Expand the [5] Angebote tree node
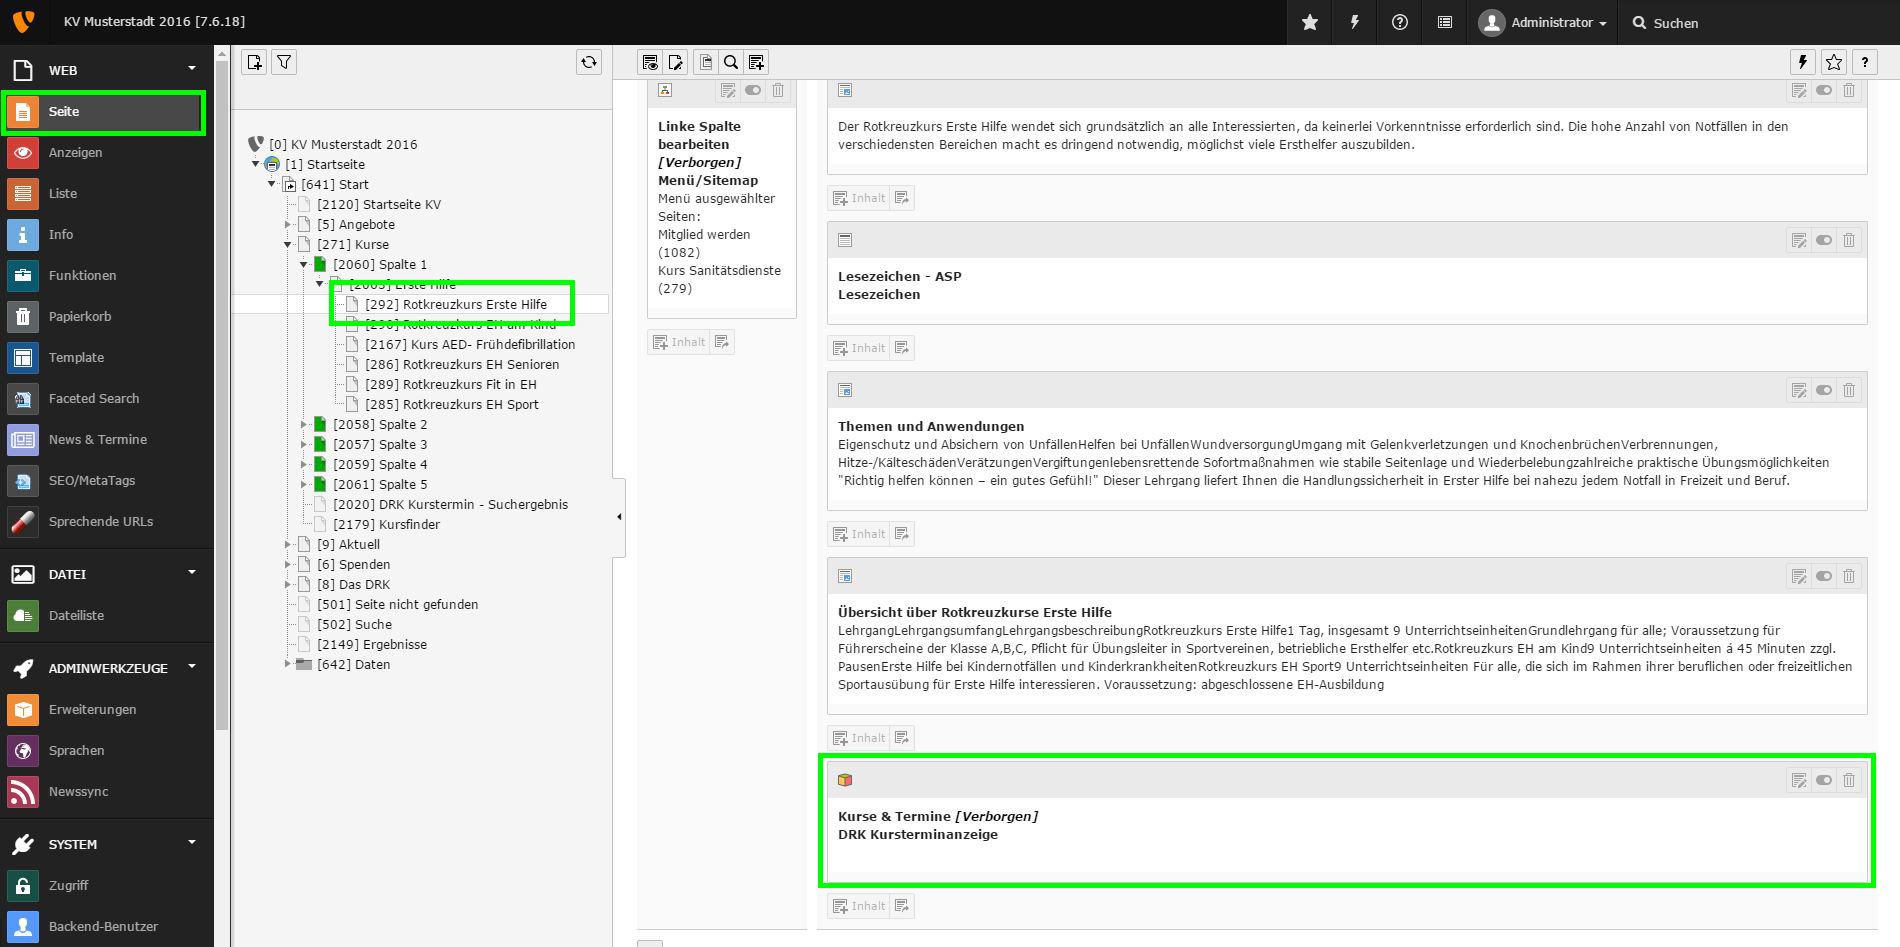This screenshot has width=1900, height=947. tap(288, 224)
